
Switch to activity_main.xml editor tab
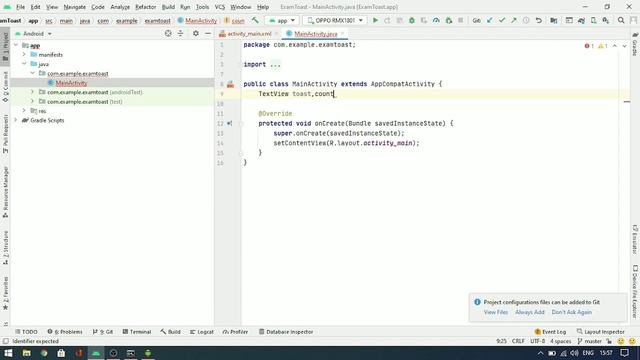coord(249,34)
